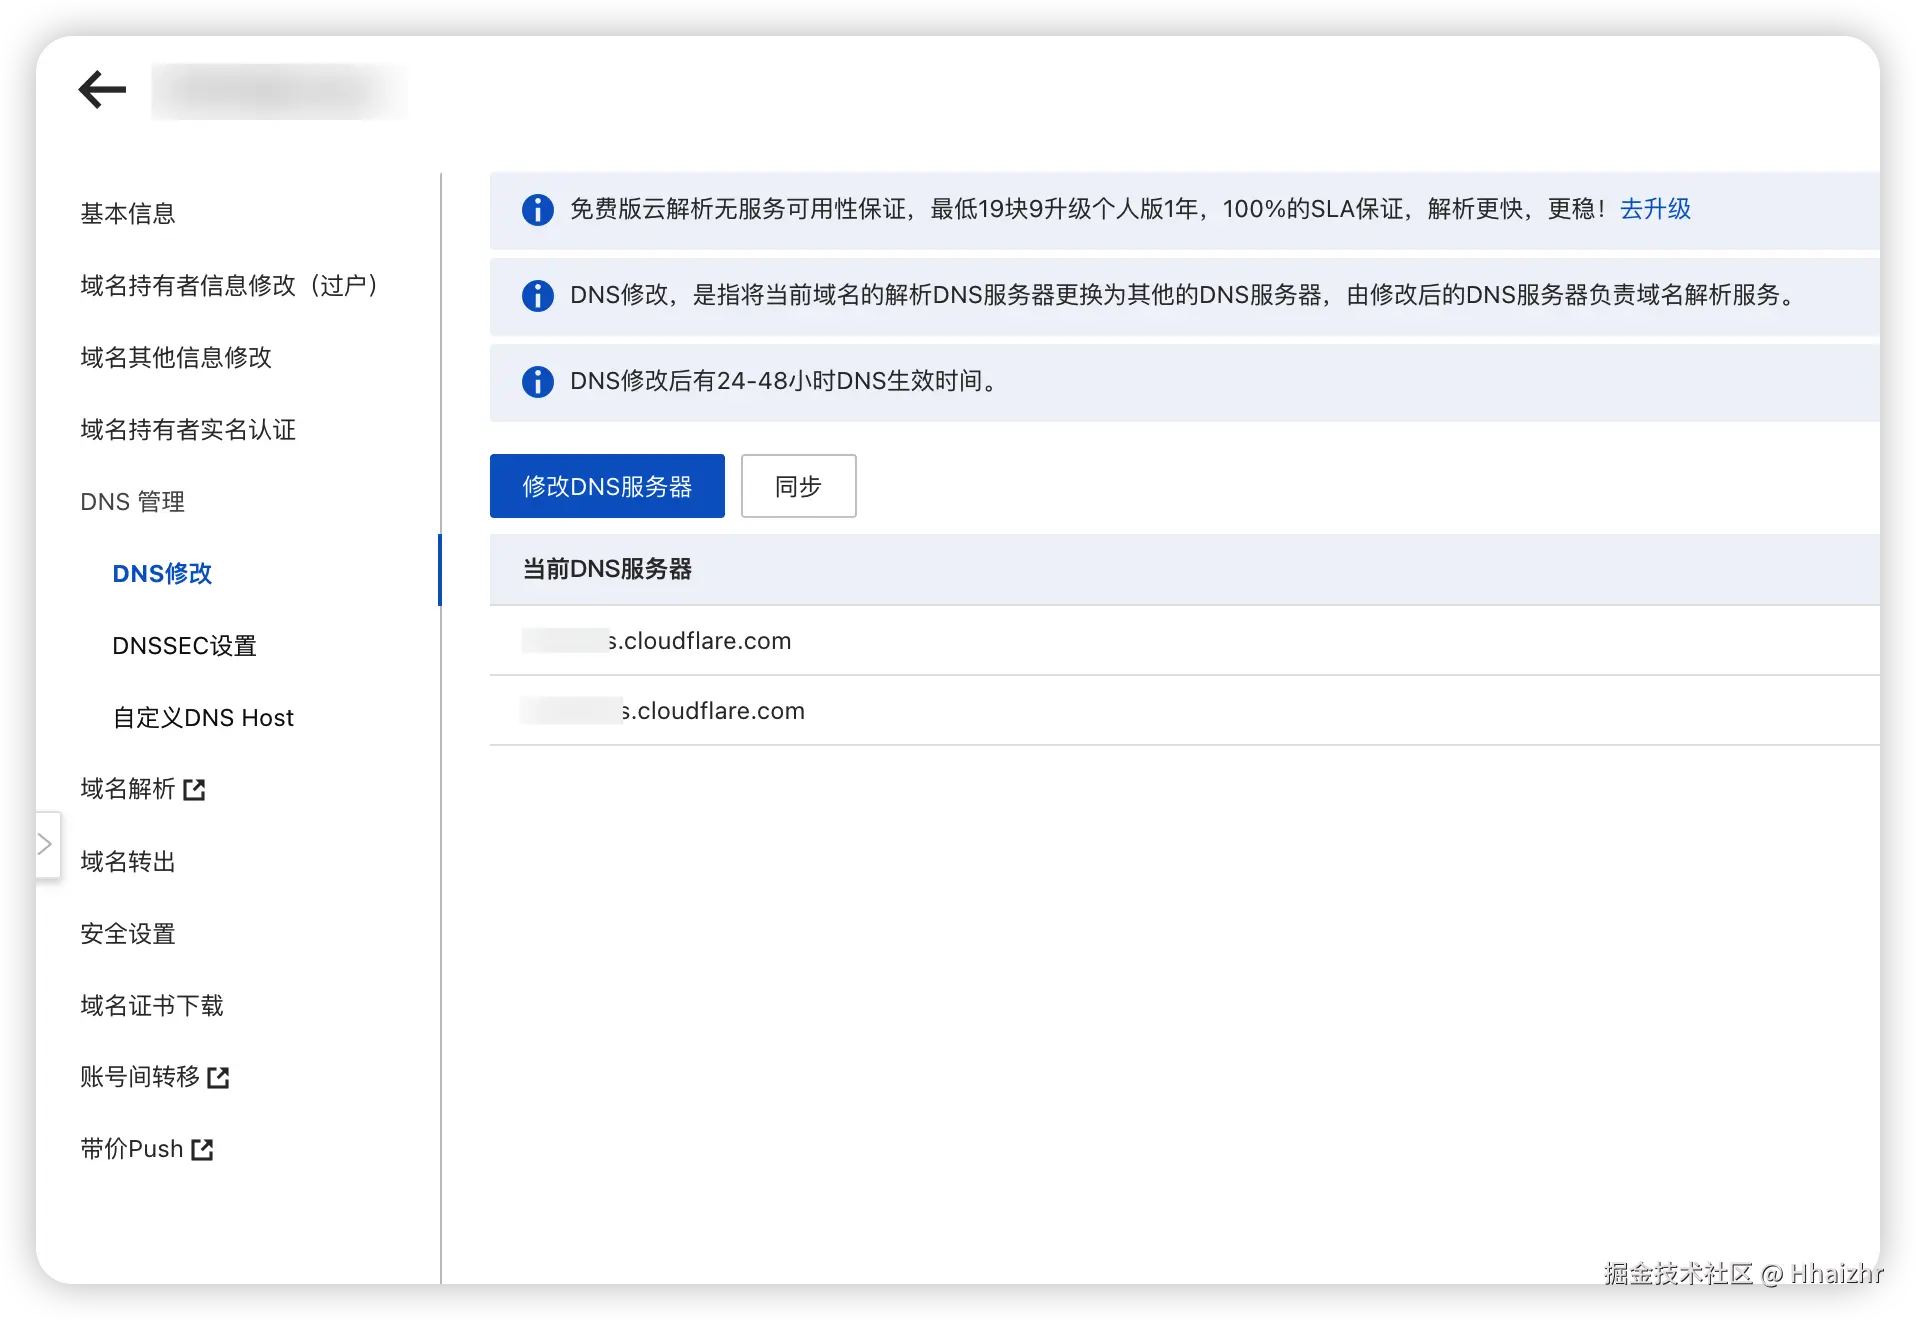Follow the 去升级 link
Viewport: 1916px width, 1320px height.
pos(1655,209)
